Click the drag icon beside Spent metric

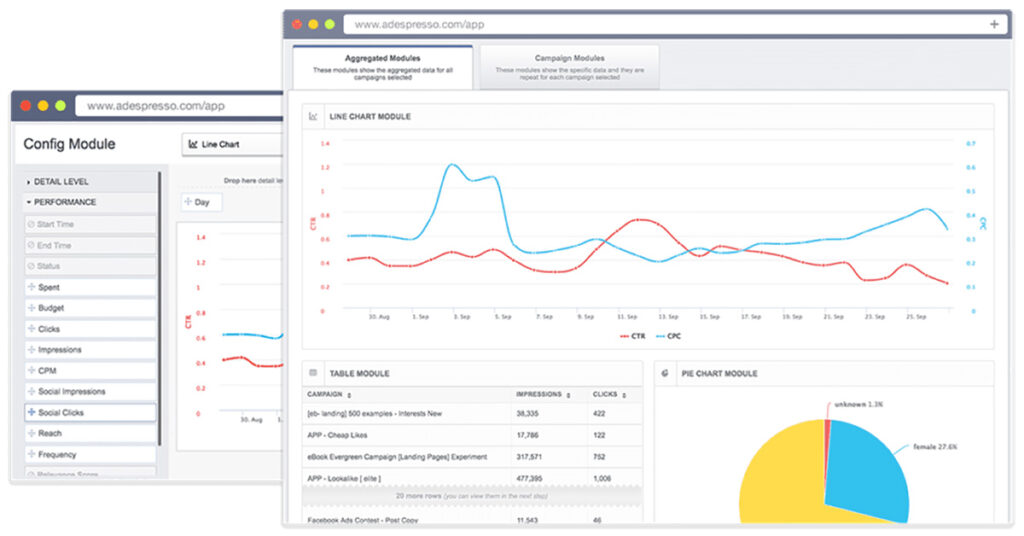coord(31,287)
